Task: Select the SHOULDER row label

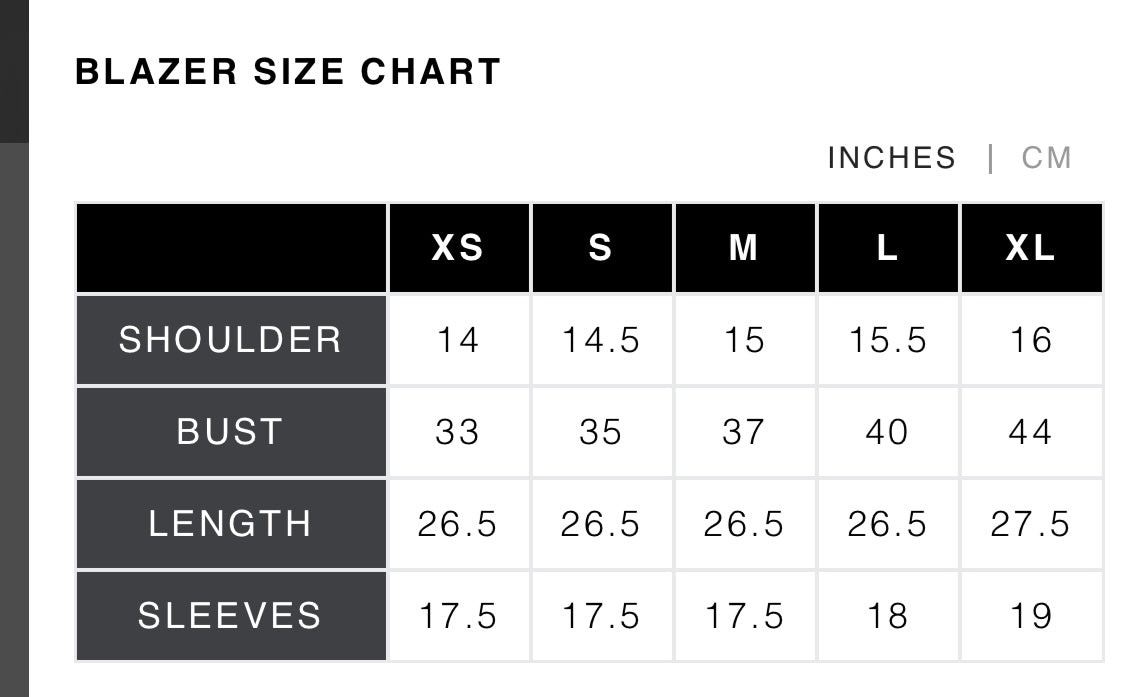Action: (x=231, y=340)
